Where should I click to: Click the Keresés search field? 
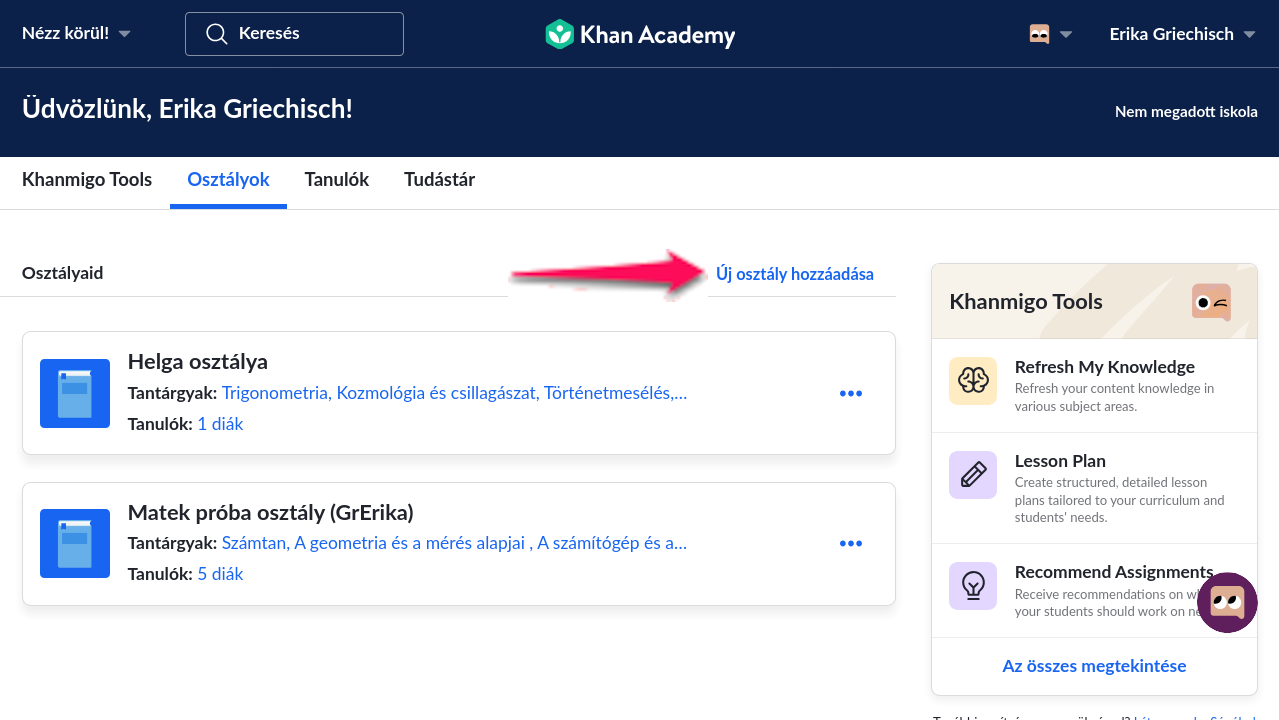click(294, 34)
